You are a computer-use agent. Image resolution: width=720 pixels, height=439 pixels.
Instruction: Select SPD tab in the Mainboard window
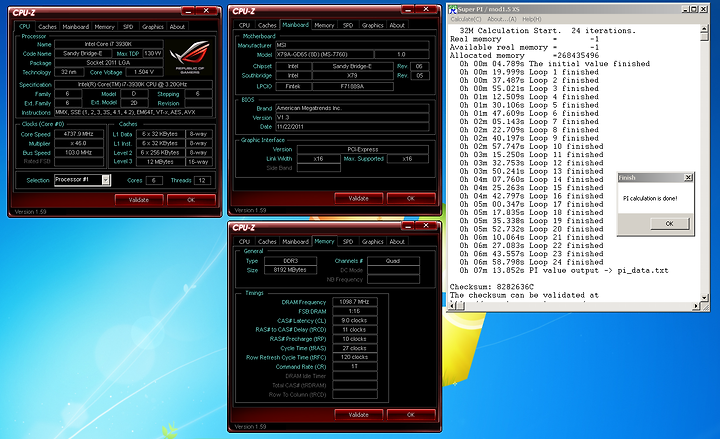[x=348, y=25]
